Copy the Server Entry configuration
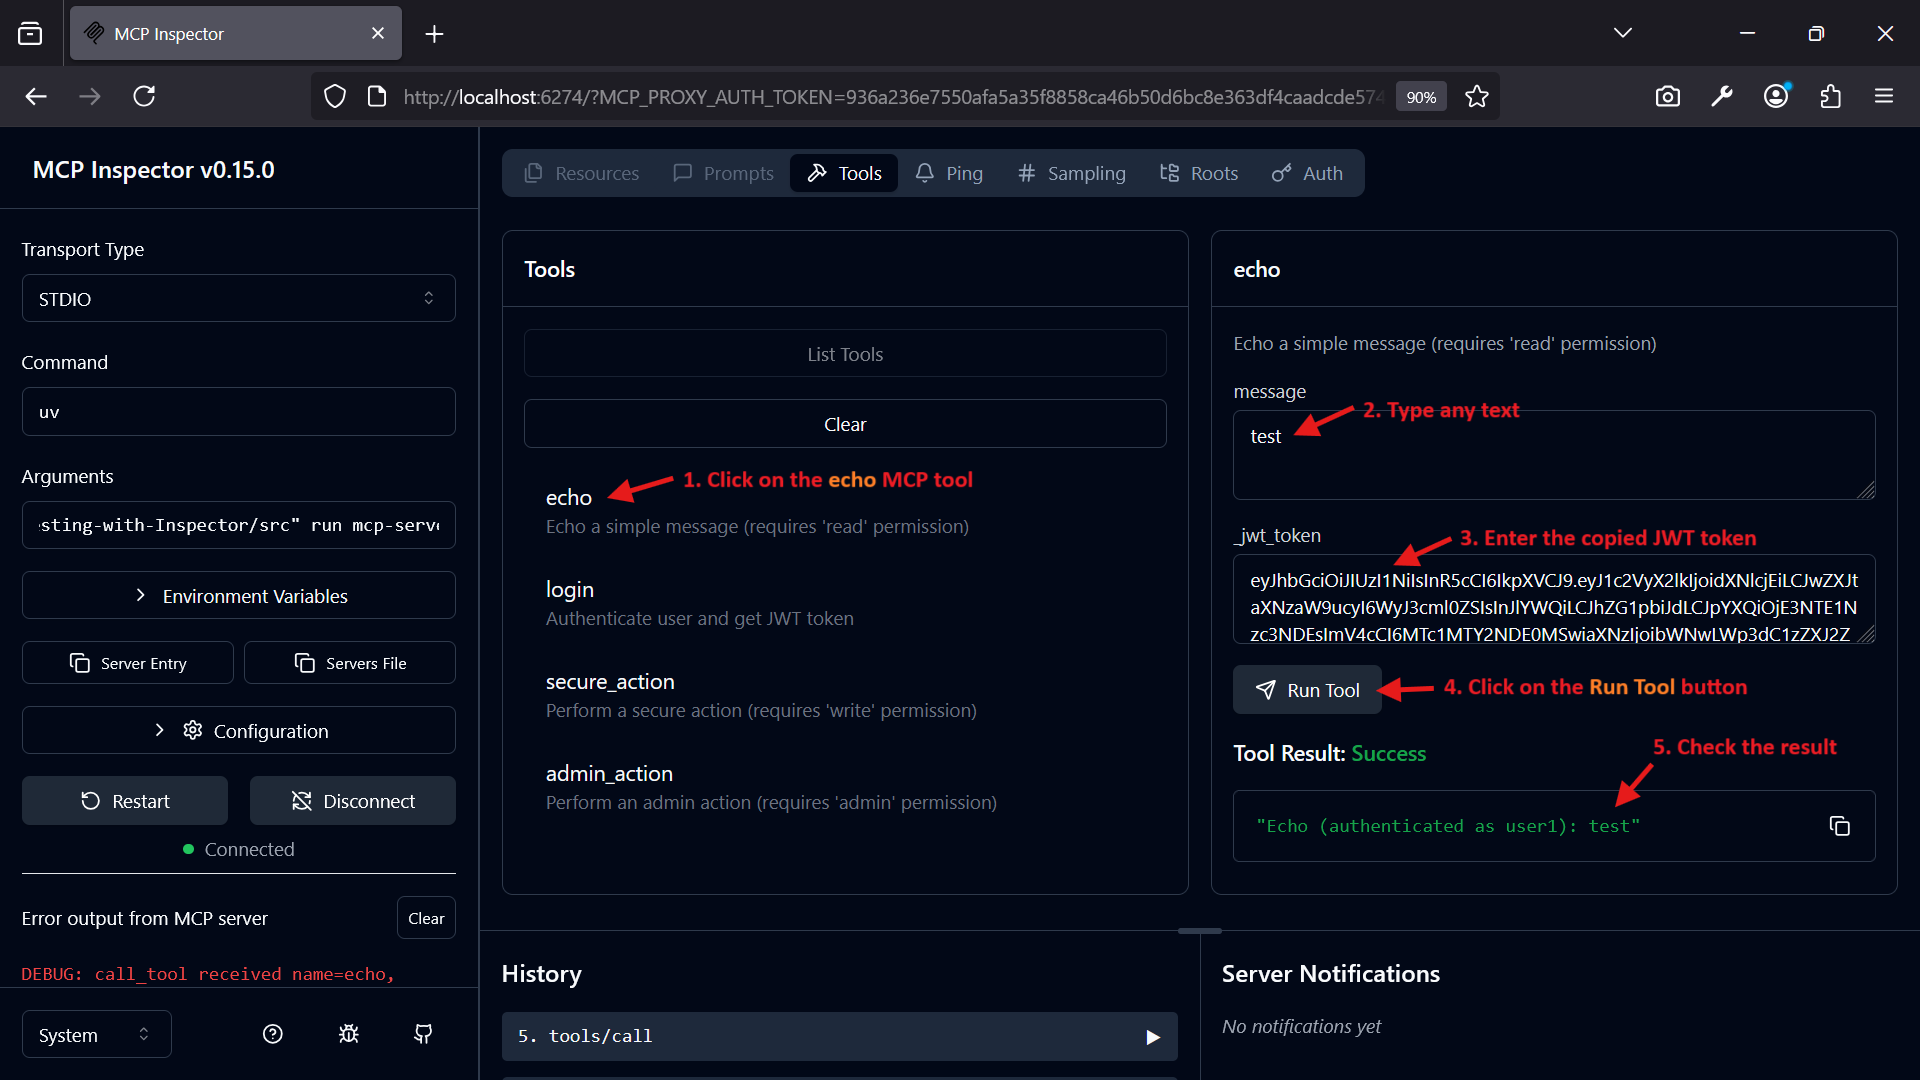 pos(128,662)
